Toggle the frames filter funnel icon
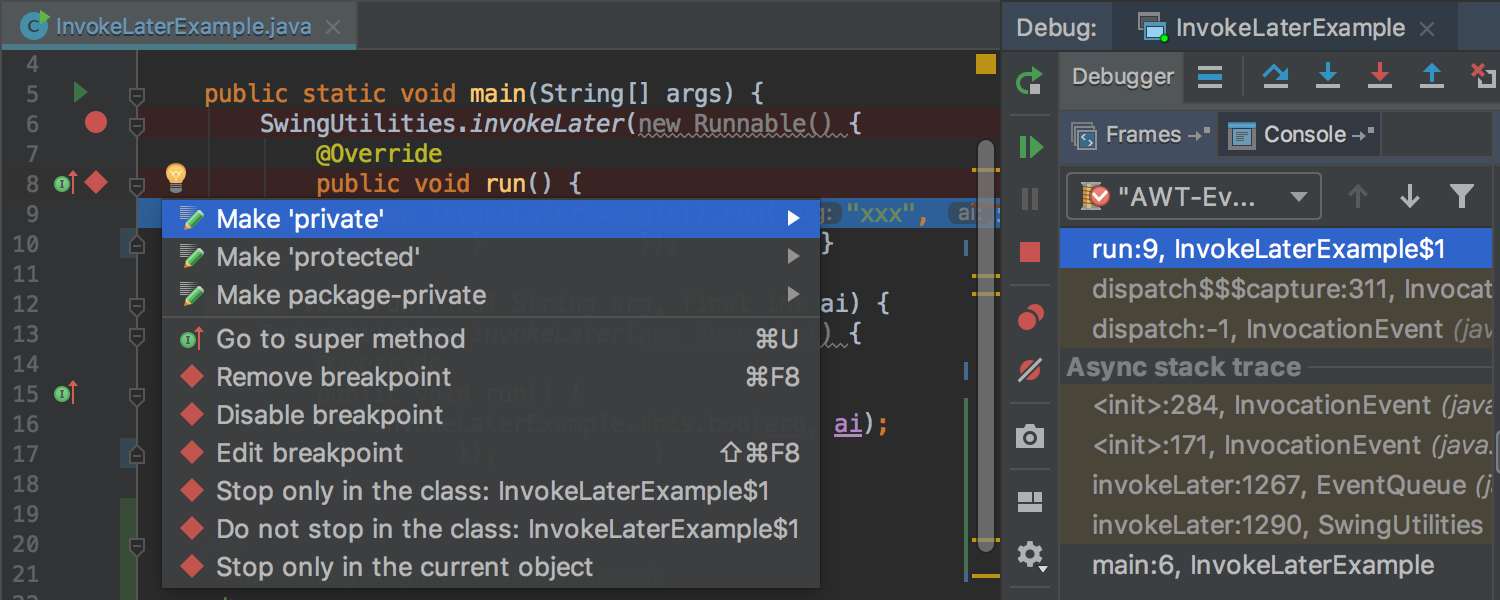Viewport: 1500px width, 600px height. (x=1463, y=196)
